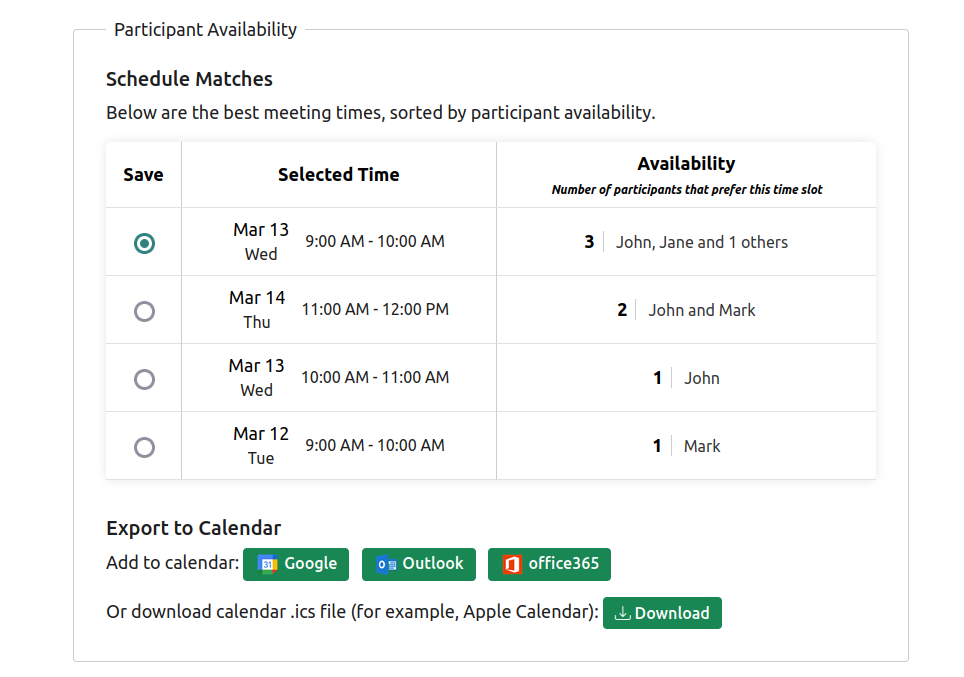The width and height of the screenshot is (964, 677).
Task: Click the Availability column header
Action: (686, 164)
